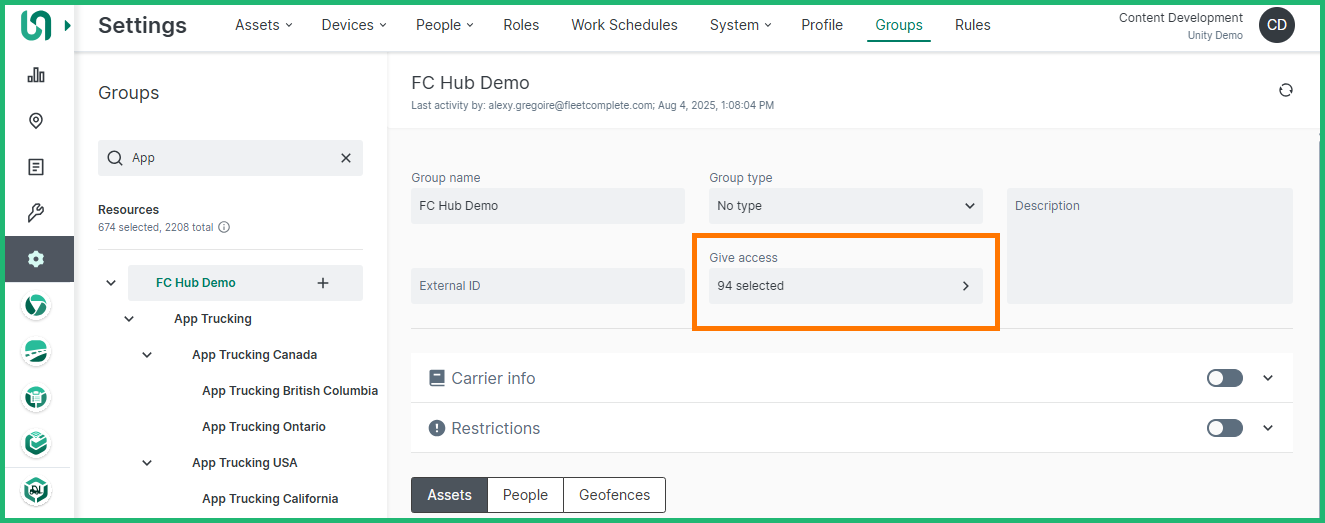The height and width of the screenshot is (523, 1325).
Task: Open the dashboard bar chart icon in sidebar
Action: [36, 75]
